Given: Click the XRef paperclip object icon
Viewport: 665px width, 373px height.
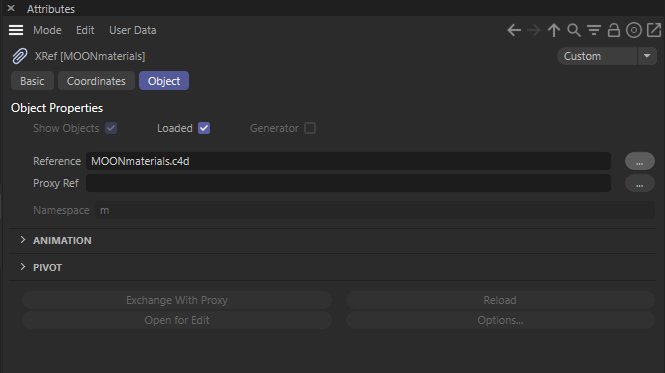Looking at the screenshot, I should (x=20, y=56).
